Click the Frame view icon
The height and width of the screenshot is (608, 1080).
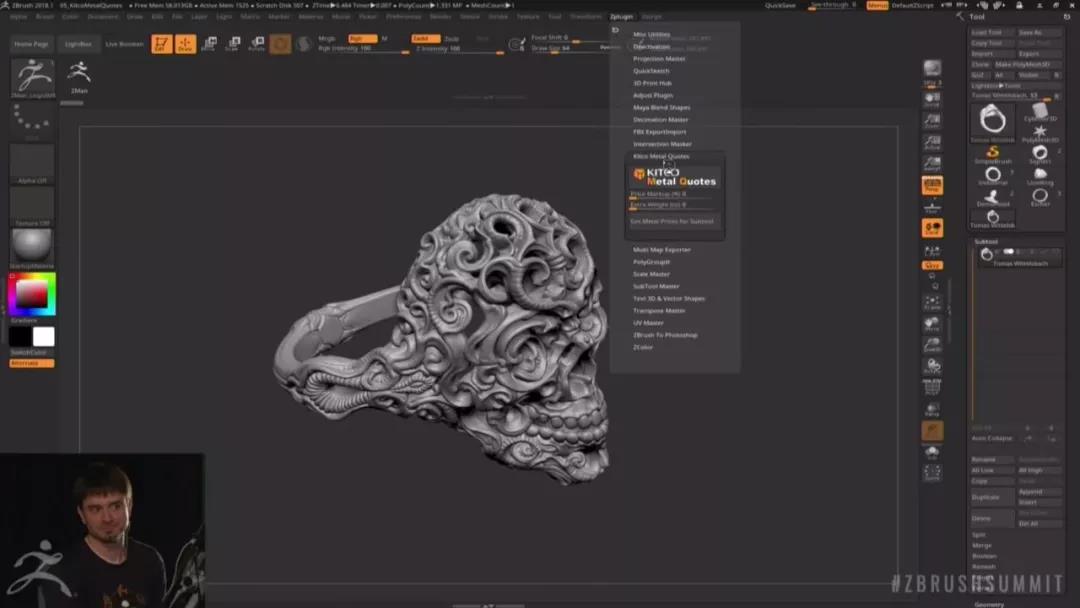click(x=932, y=302)
